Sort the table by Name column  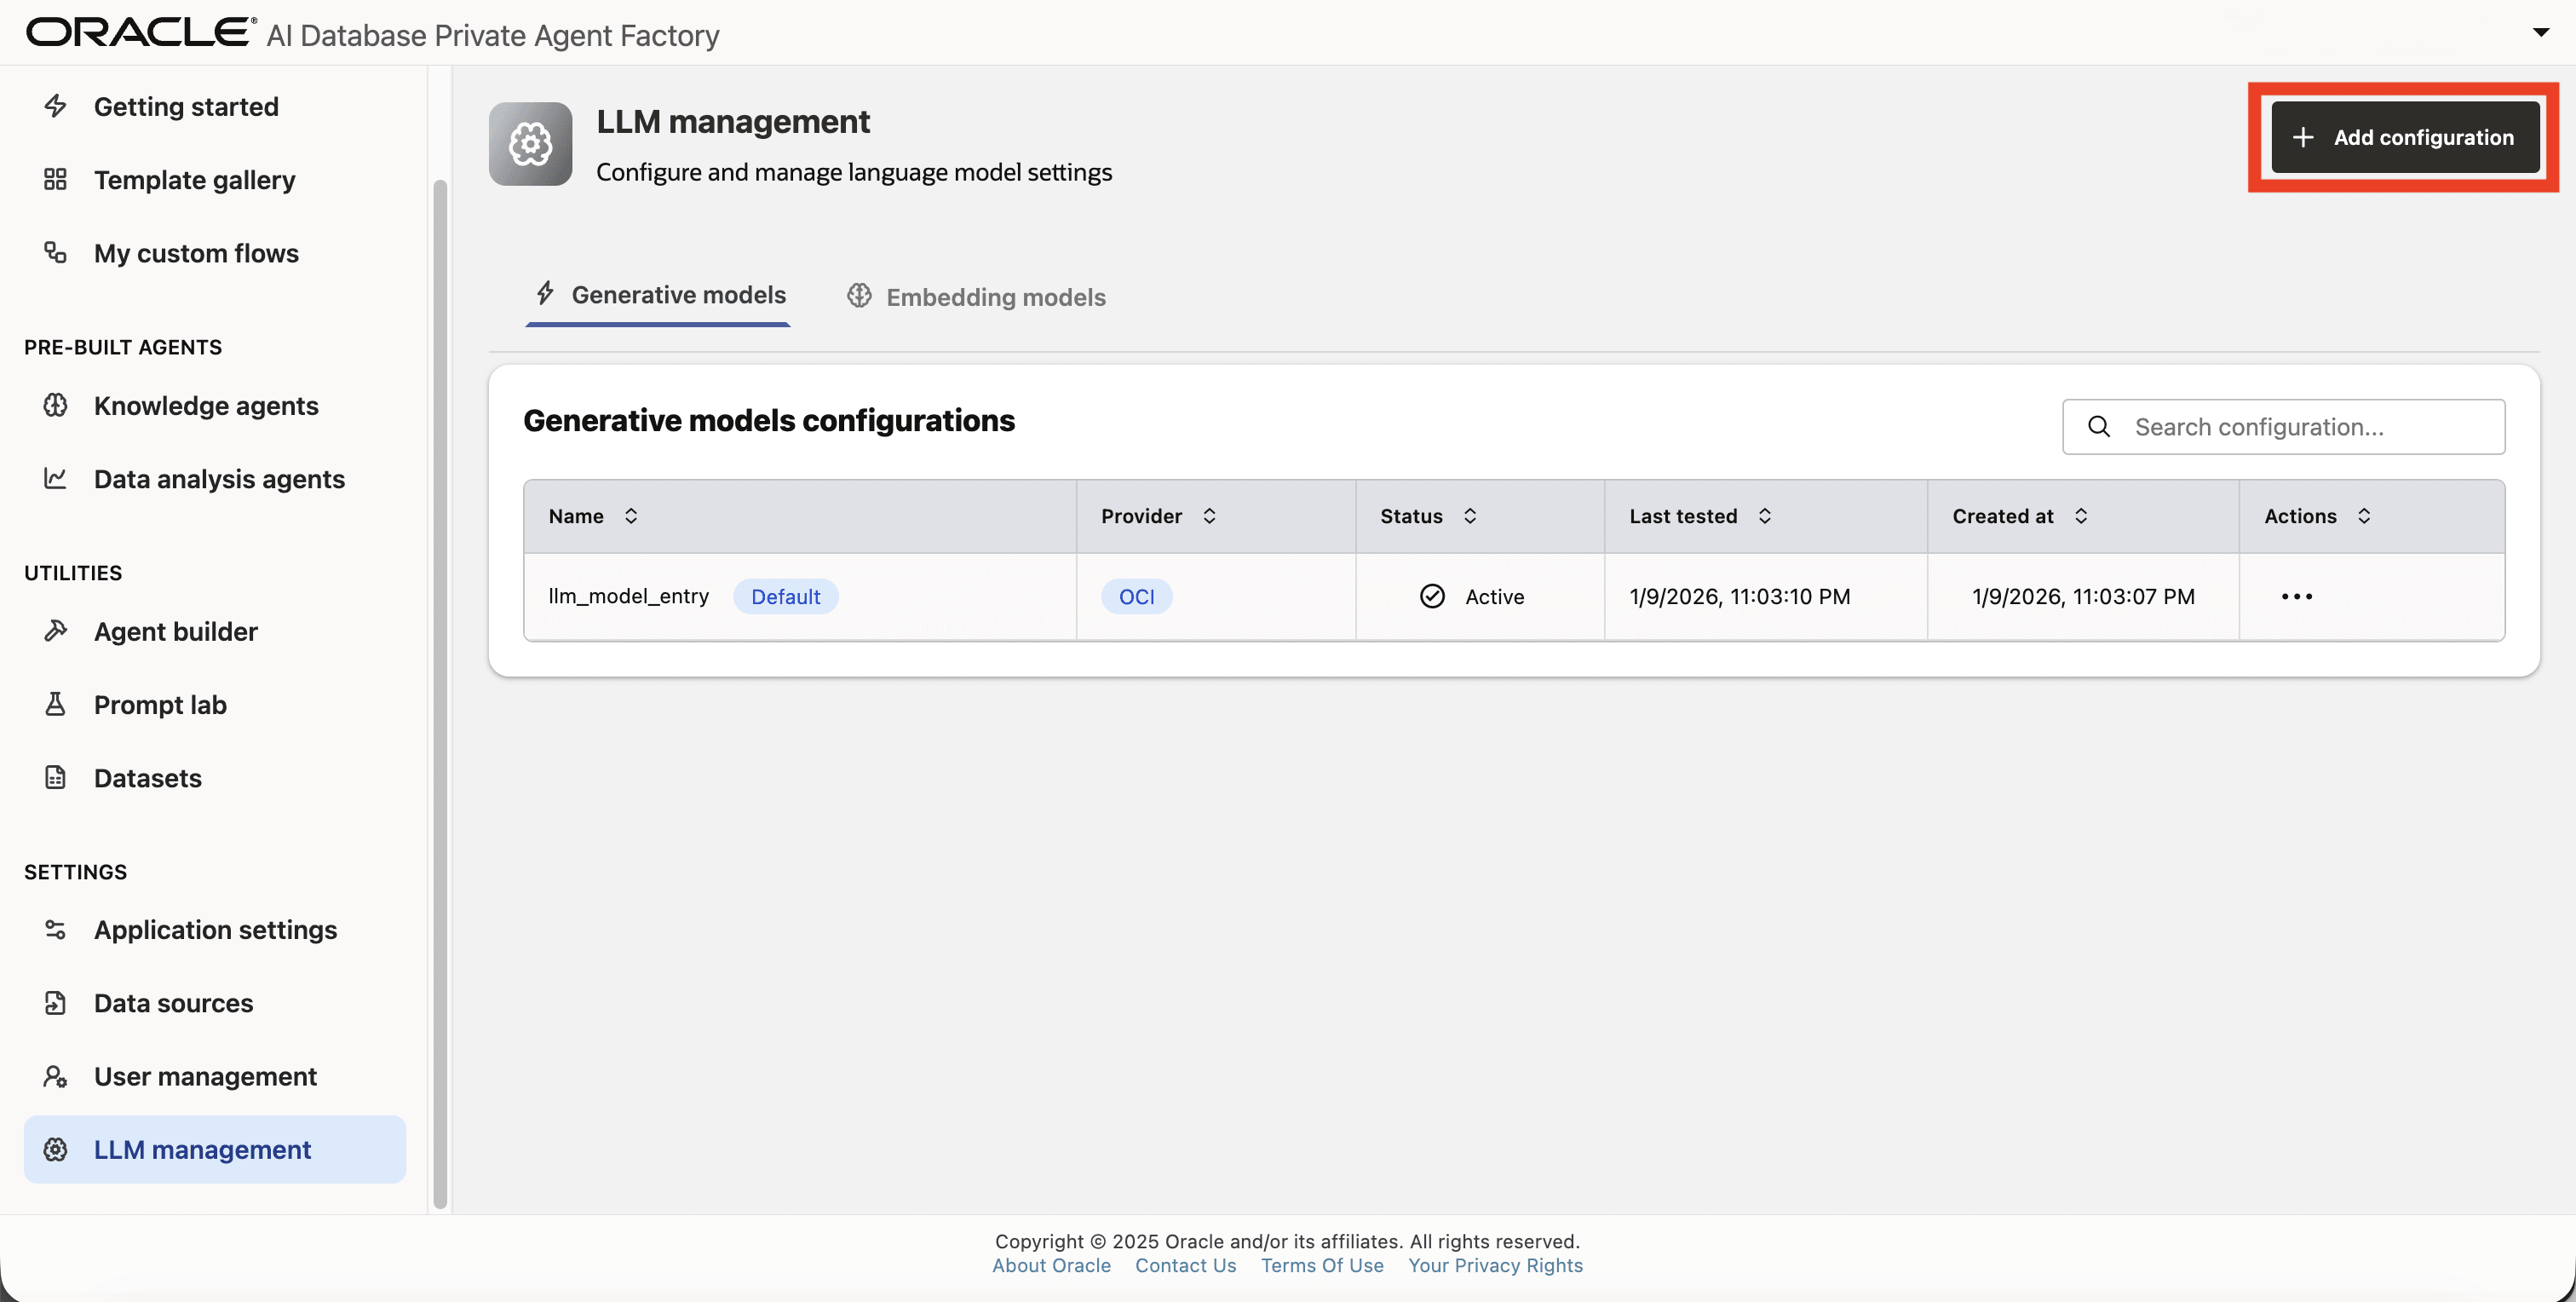pos(631,516)
